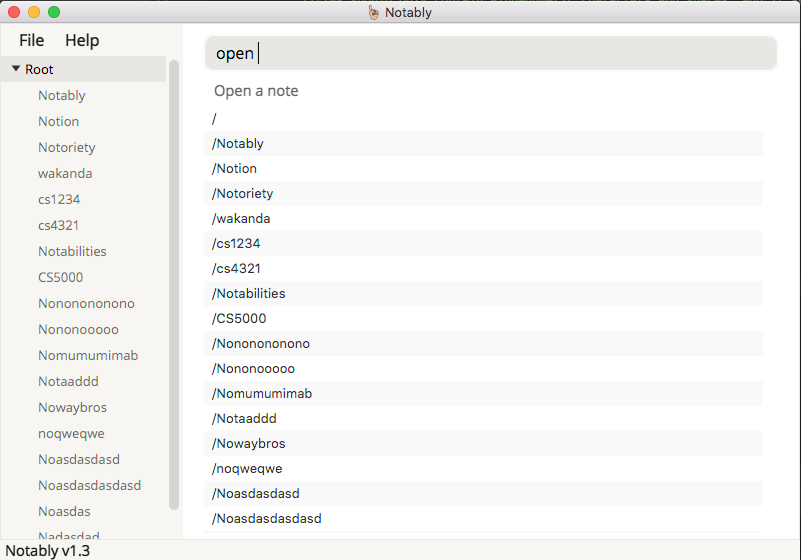Click the Notably app icon in title bar
Viewport: 801px width, 560px height.
tap(374, 12)
